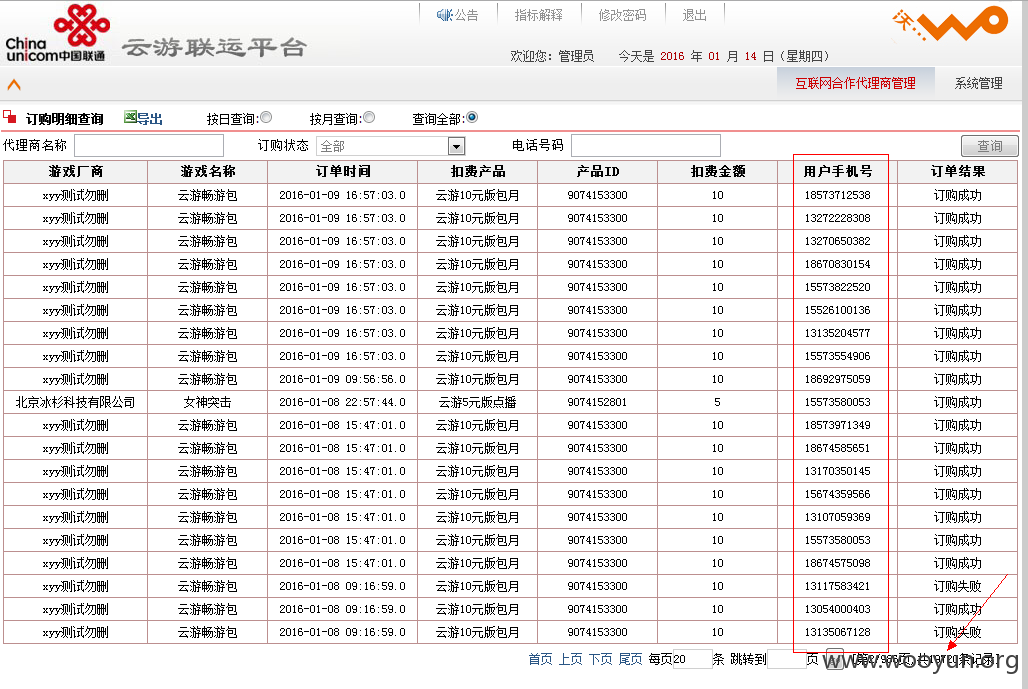
Task: Click the 订单结果 column header
Action: pyautogui.click(x=958, y=172)
